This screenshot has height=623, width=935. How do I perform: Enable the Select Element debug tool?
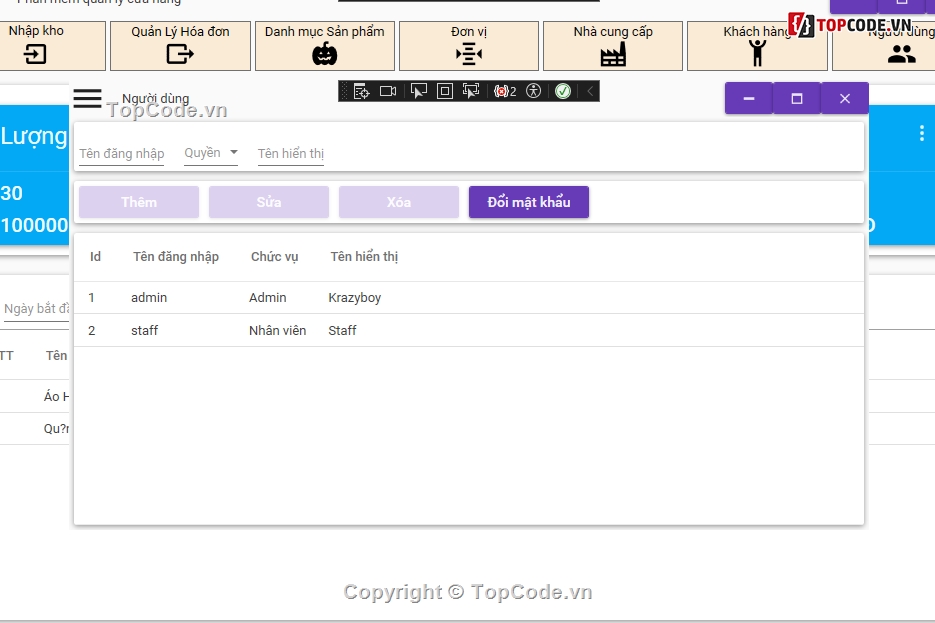click(x=418, y=91)
